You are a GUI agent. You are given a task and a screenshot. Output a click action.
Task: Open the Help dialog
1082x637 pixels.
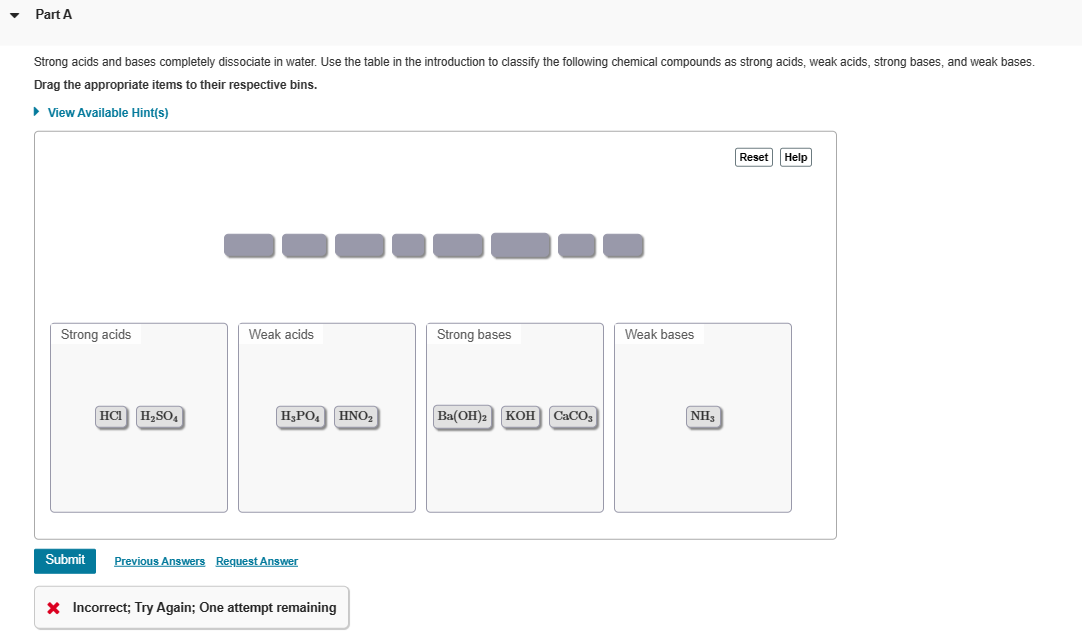[x=795, y=157]
